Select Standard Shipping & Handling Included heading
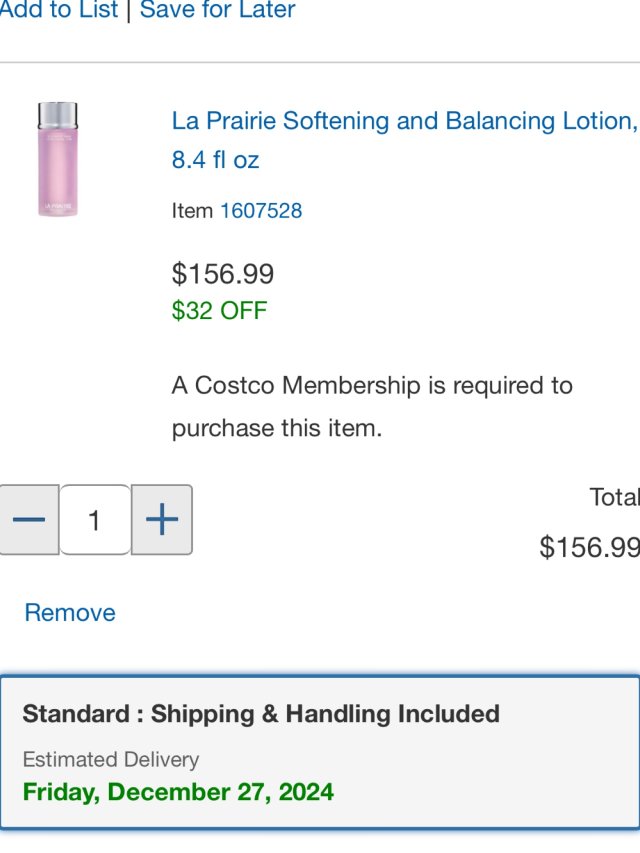The width and height of the screenshot is (640, 853). coord(261,714)
